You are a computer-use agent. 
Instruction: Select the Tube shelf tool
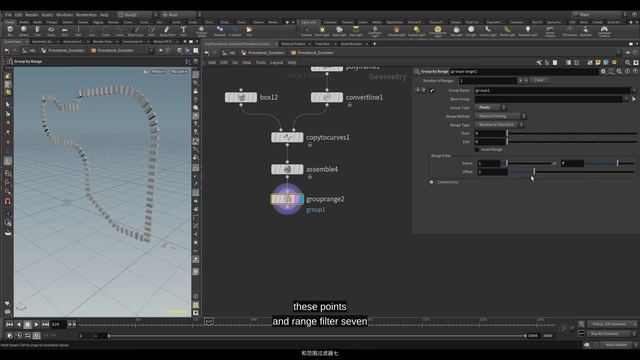click(37, 31)
